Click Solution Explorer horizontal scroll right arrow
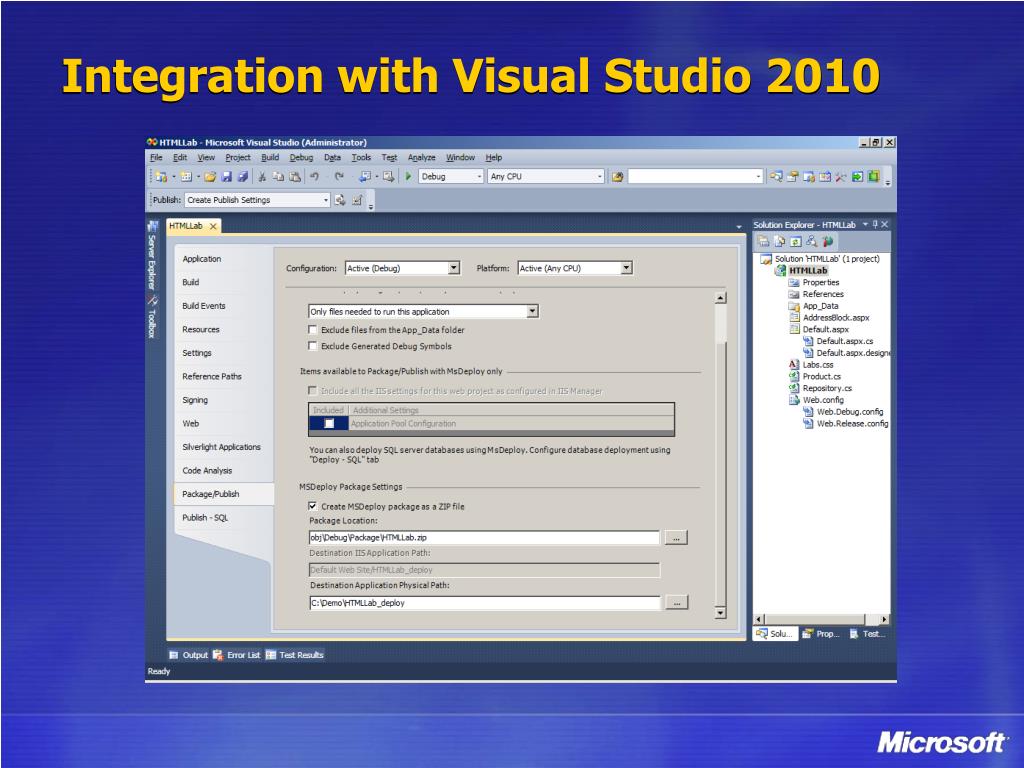 884,619
